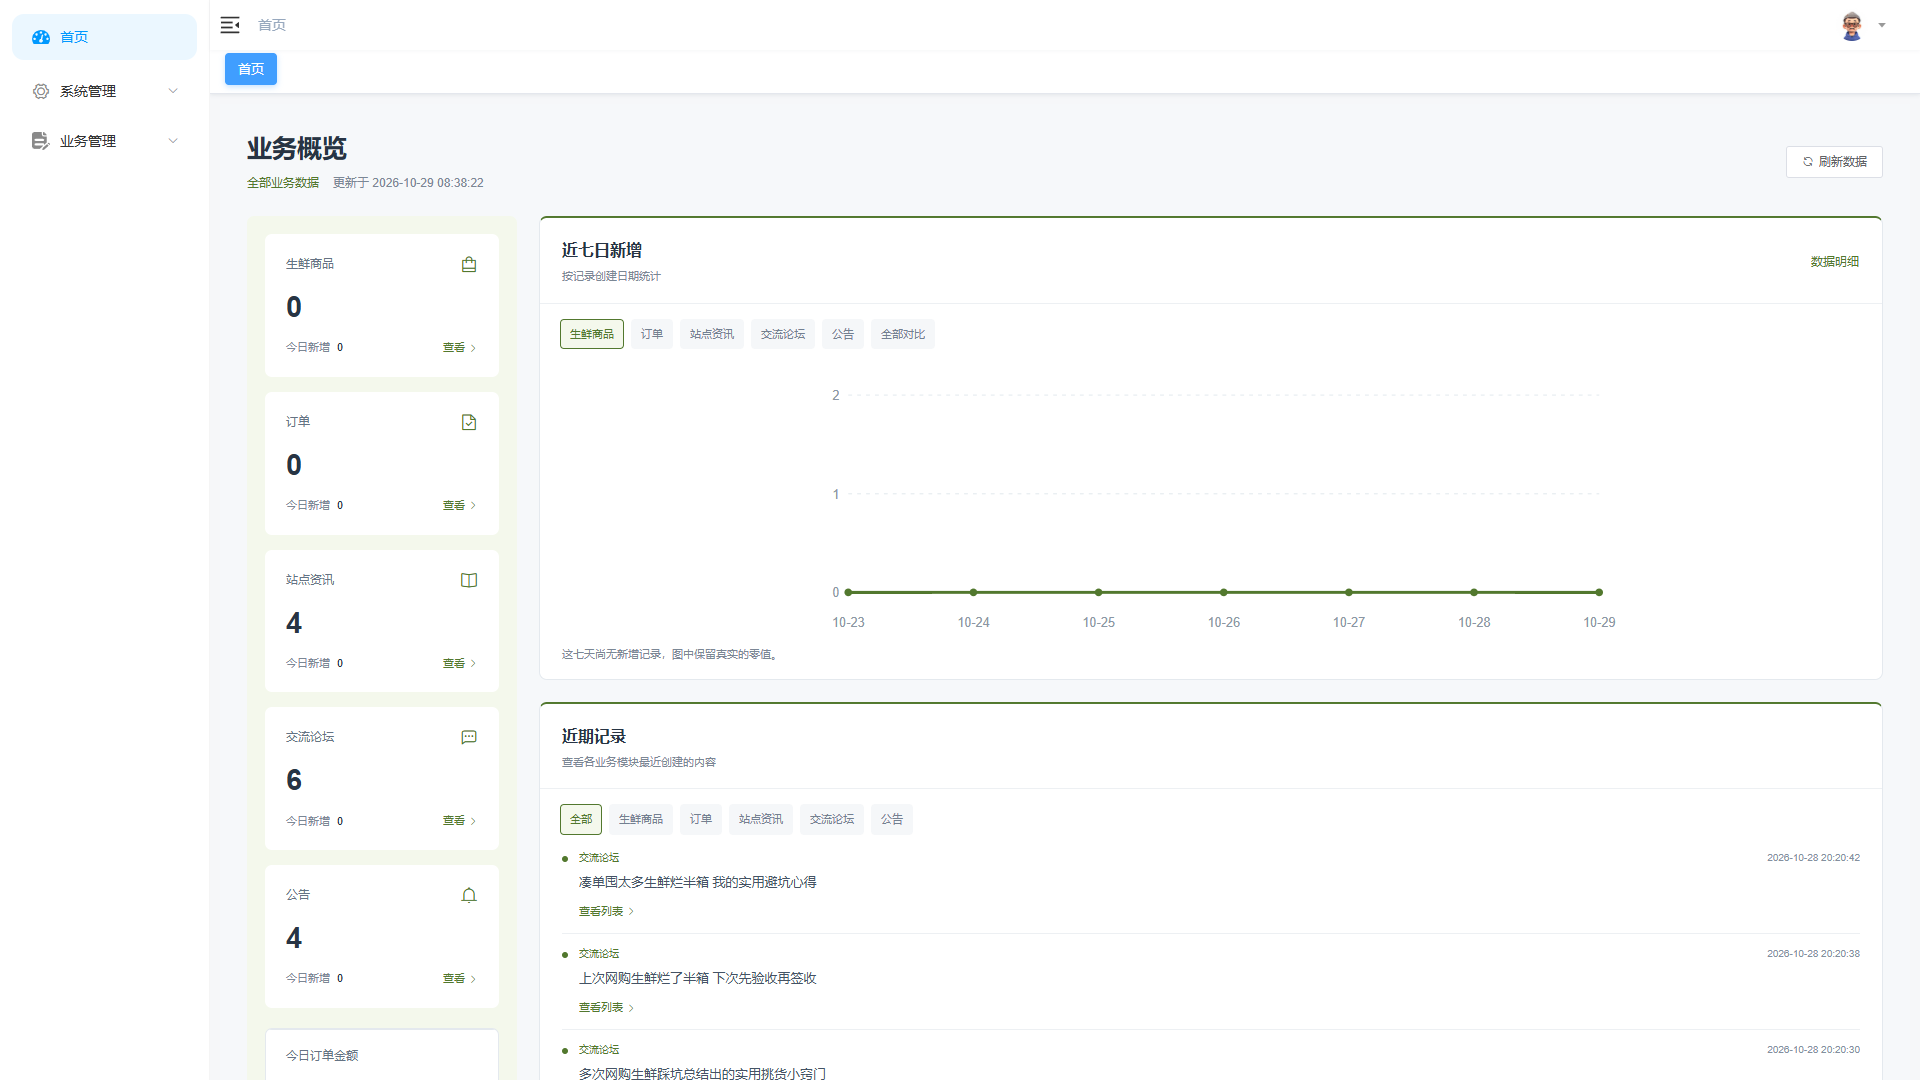Switch chart to 订单 tab
The width and height of the screenshot is (1920, 1080).
coord(652,334)
